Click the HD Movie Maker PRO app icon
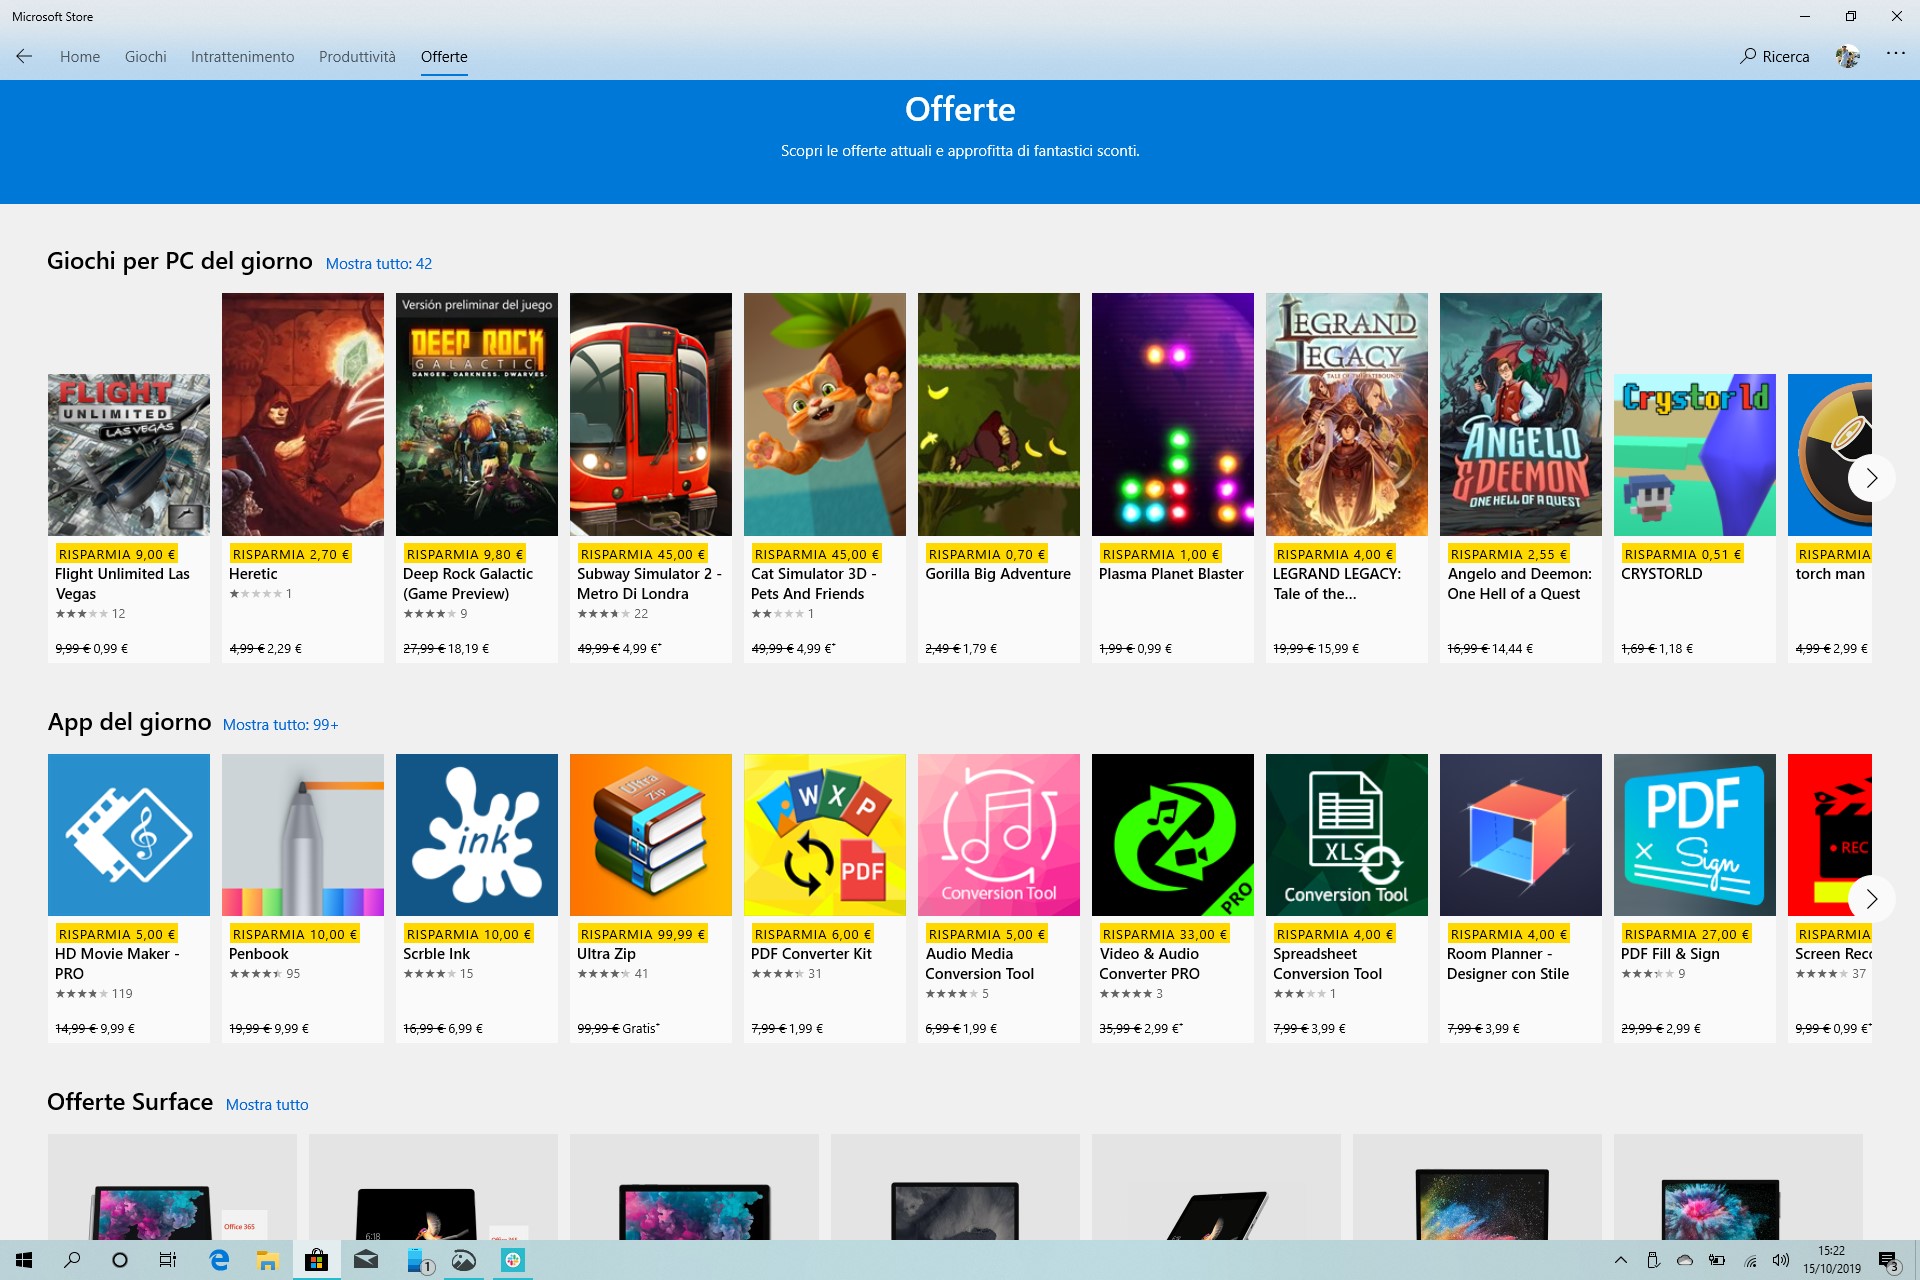Viewport: 1920px width, 1280px height. 129,834
